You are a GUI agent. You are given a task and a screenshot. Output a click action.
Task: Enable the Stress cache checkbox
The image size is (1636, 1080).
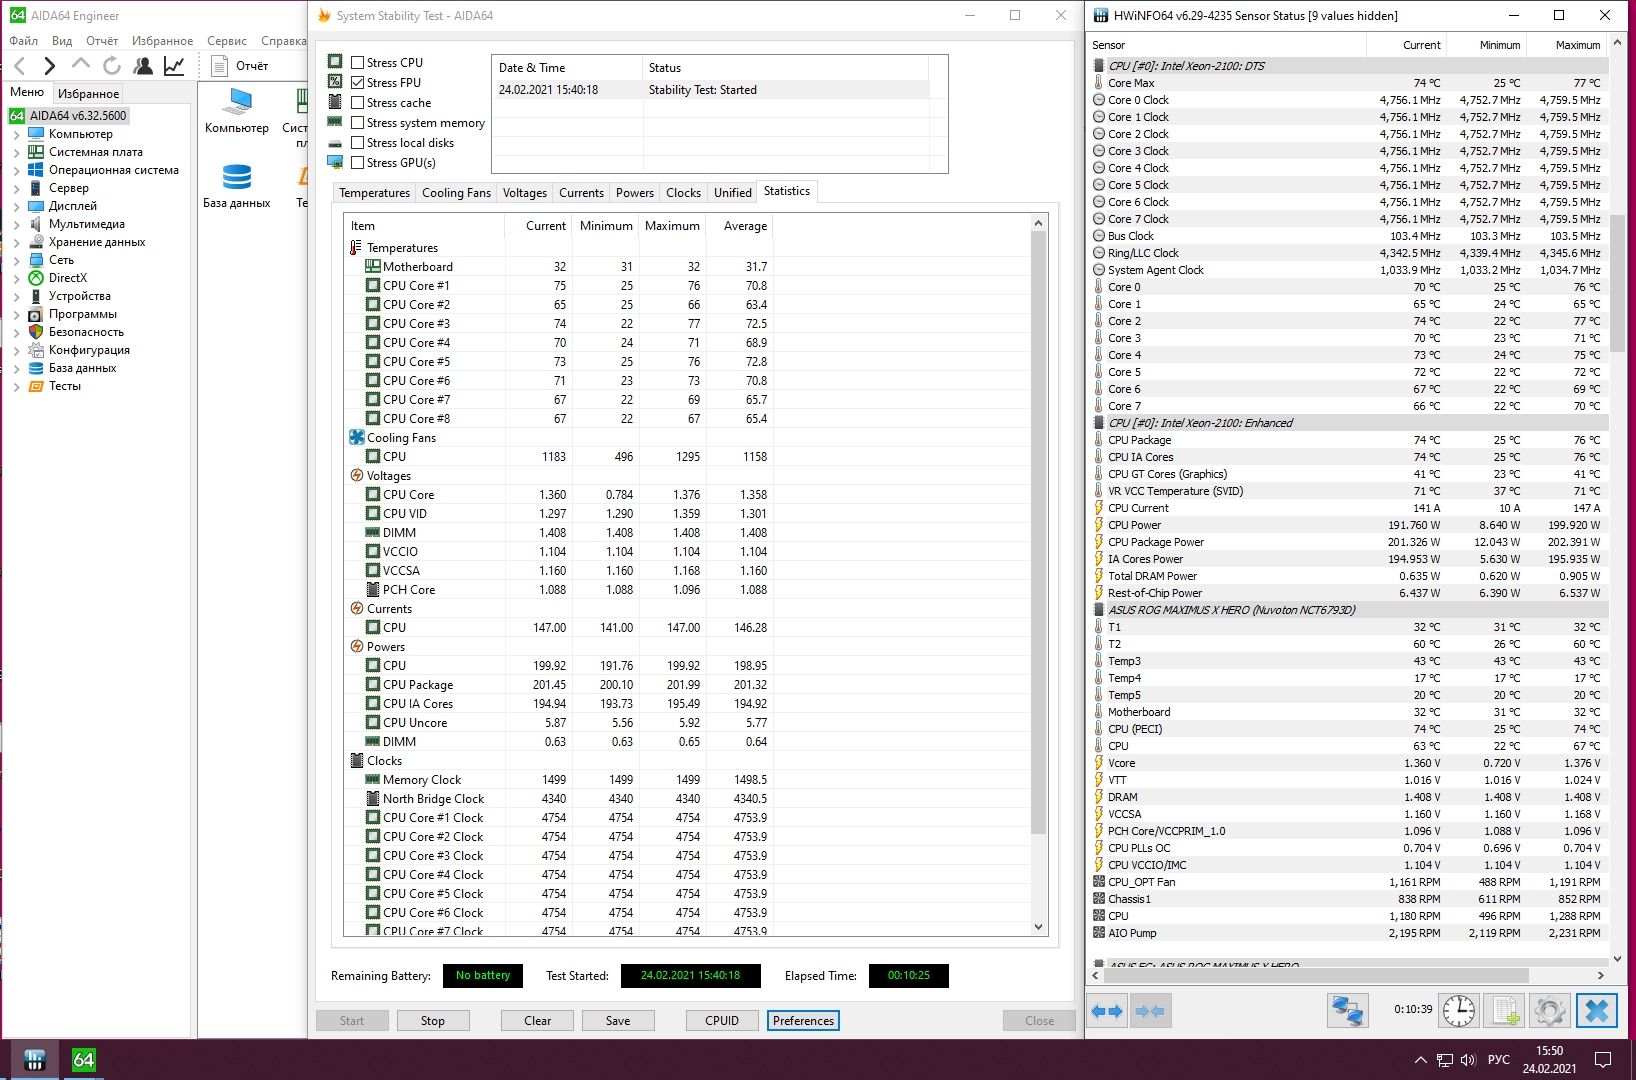click(x=357, y=103)
